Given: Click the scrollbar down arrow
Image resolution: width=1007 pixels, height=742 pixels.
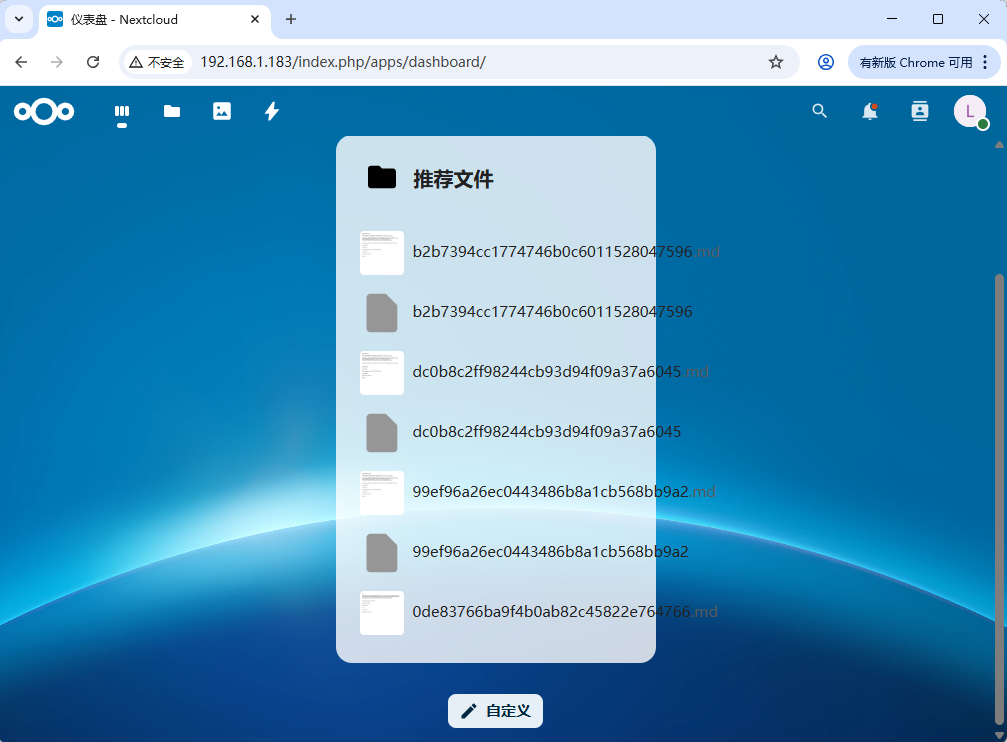Looking at the screenshot, I should tap(999, 736).
